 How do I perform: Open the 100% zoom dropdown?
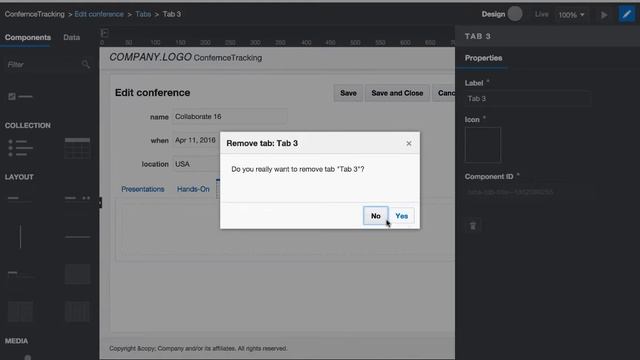tap(571, 15)
